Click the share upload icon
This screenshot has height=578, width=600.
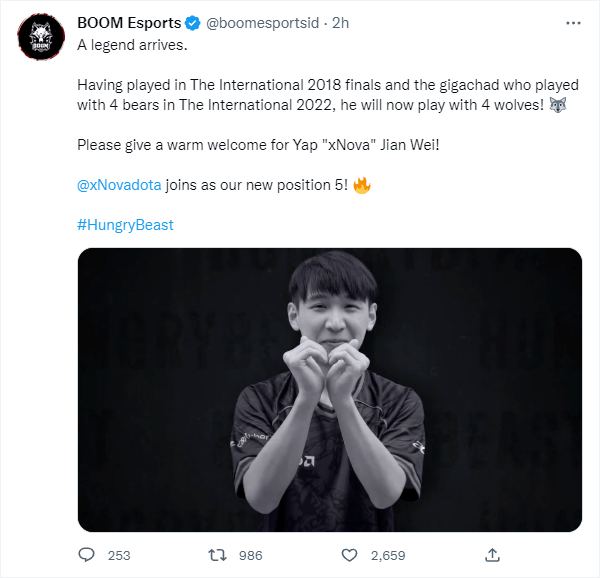coord(492,554)
